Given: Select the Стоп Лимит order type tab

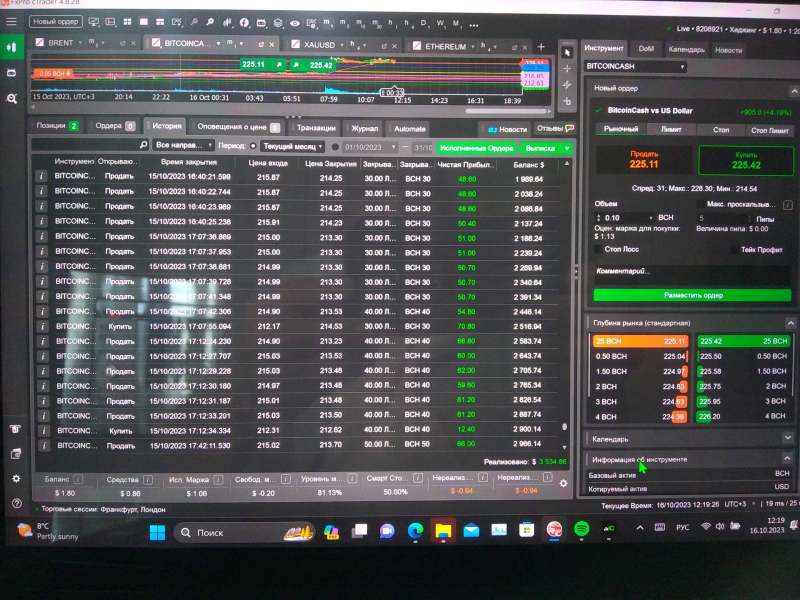Looking at the screenshot, I should tap(769, 131).
